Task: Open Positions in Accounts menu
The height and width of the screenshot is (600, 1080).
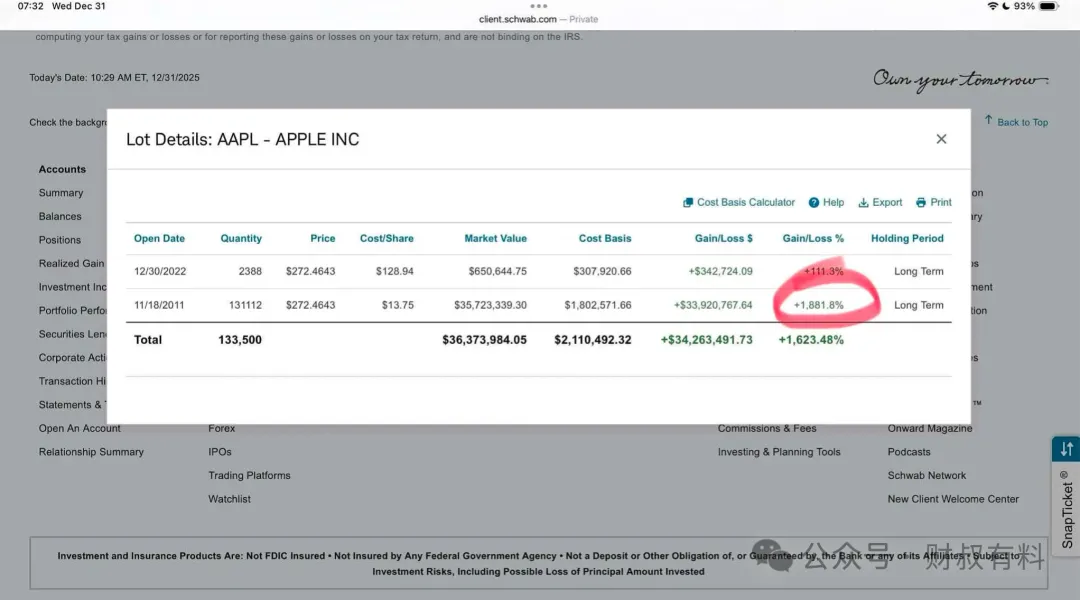Action: [60, 240]
